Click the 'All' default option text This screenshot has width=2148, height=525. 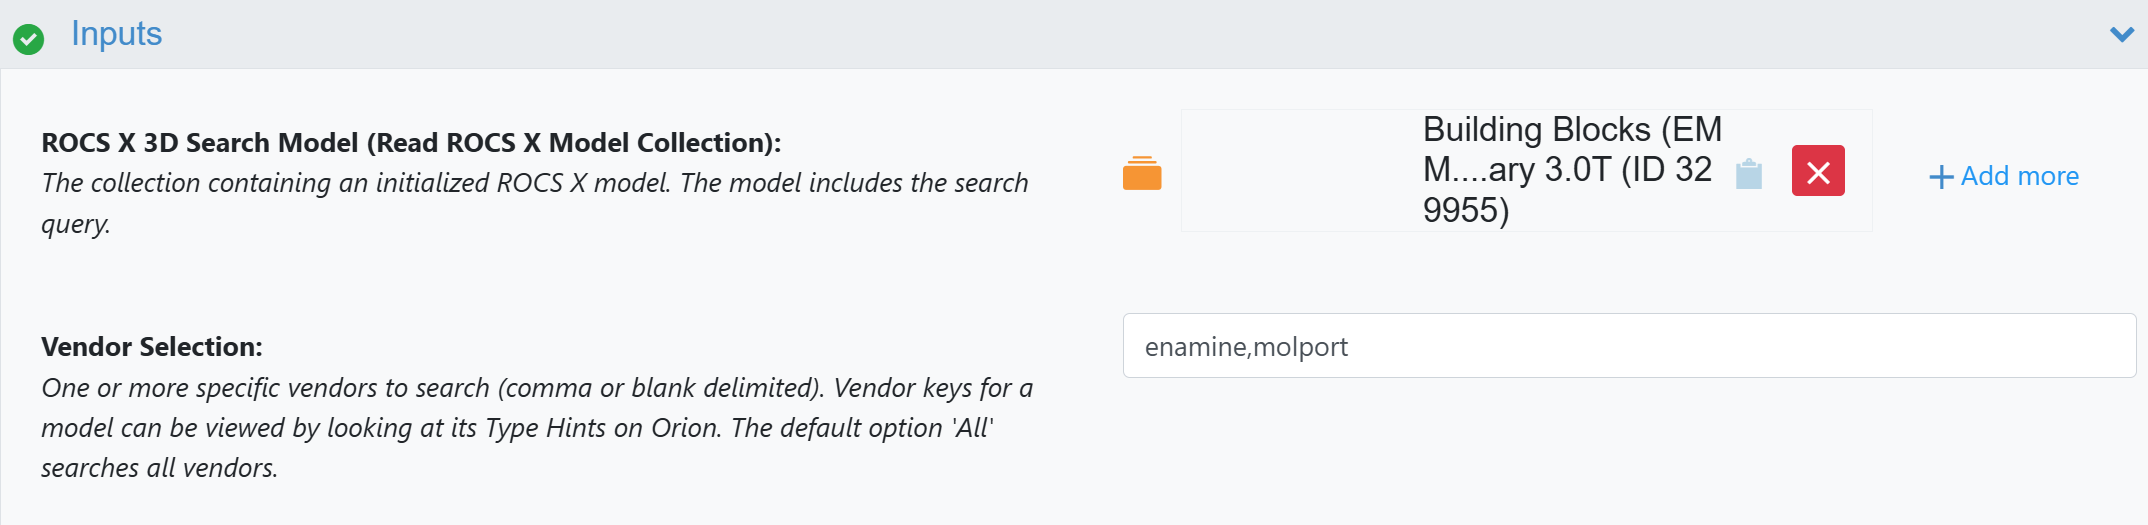pos(972,428)
